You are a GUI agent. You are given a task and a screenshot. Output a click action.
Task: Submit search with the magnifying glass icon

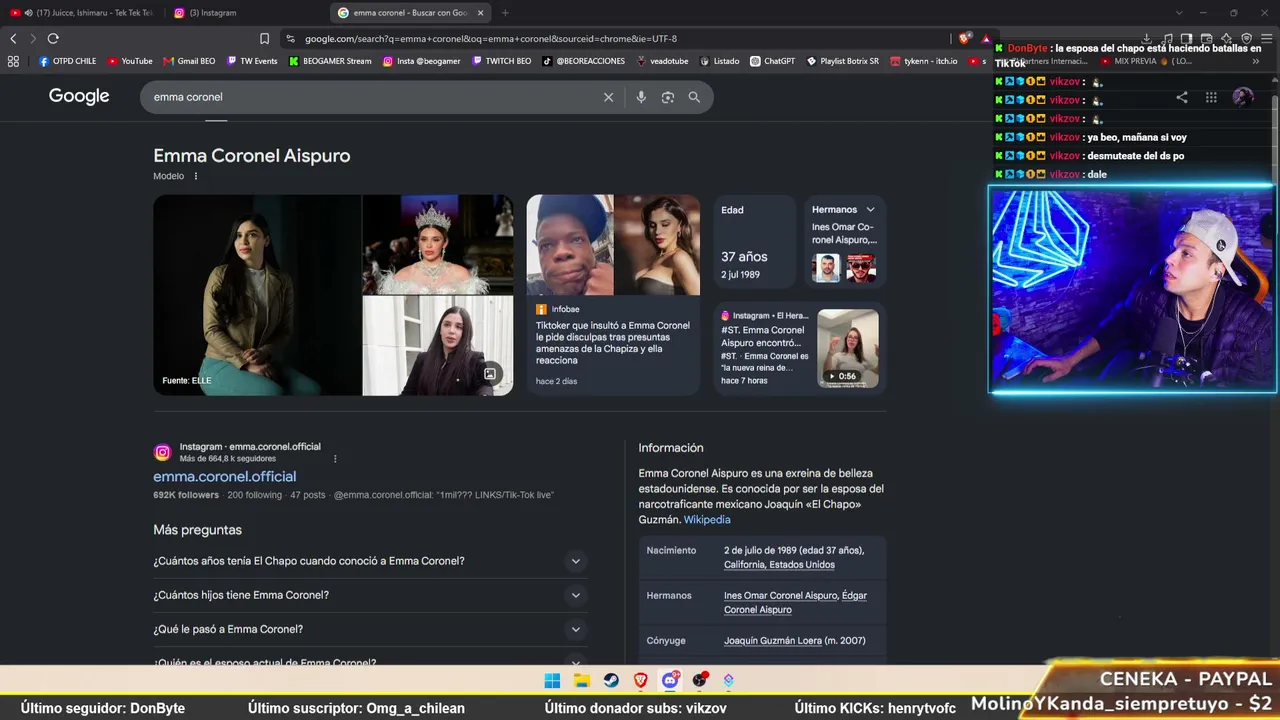pyautogui.click(x=694, y=97)
